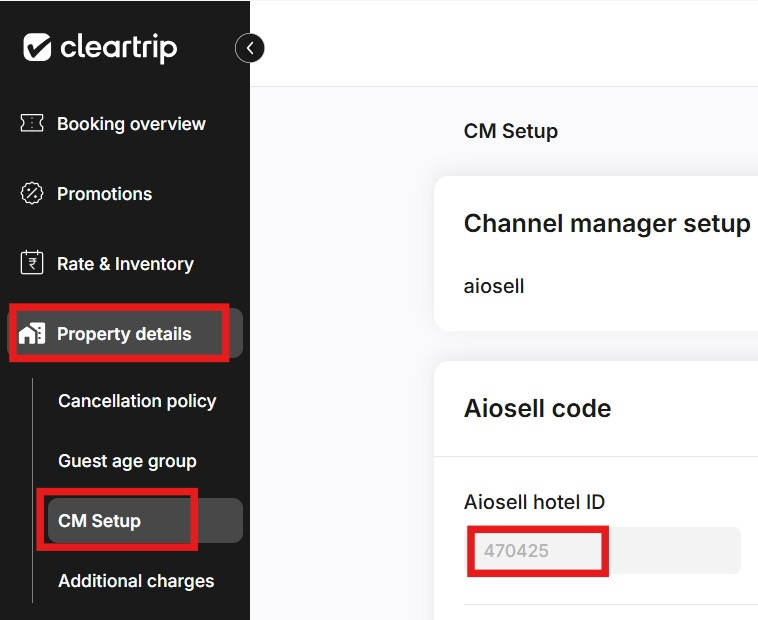
Task: Open the Booking overview text label
Action: click(131, 124)
